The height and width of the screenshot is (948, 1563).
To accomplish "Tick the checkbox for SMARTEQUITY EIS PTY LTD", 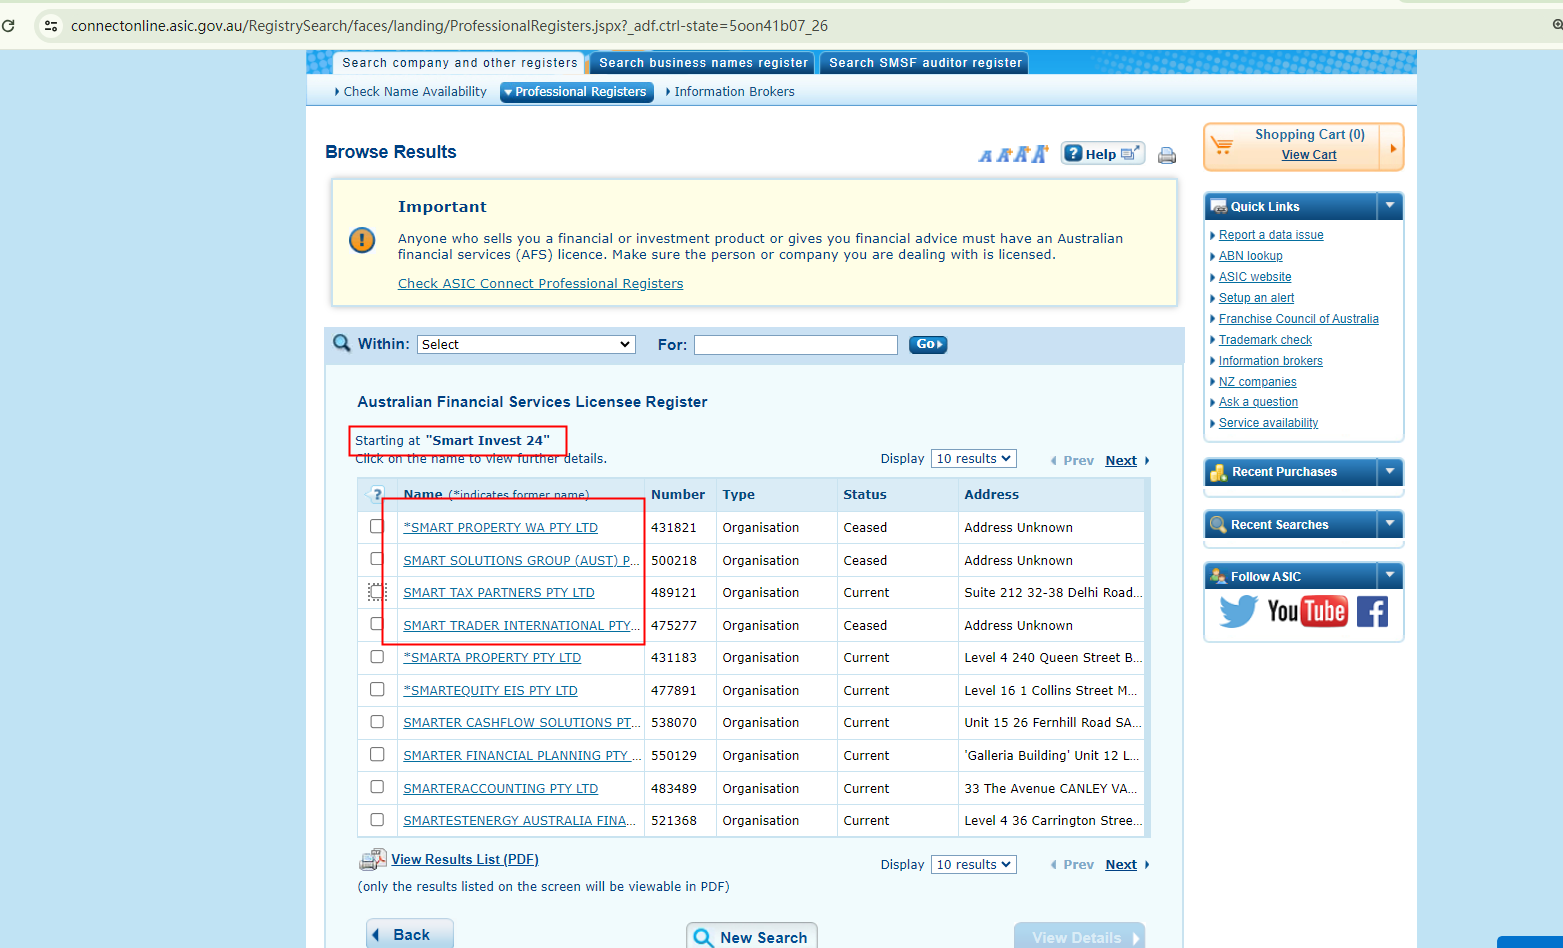I will click(377, 689).
